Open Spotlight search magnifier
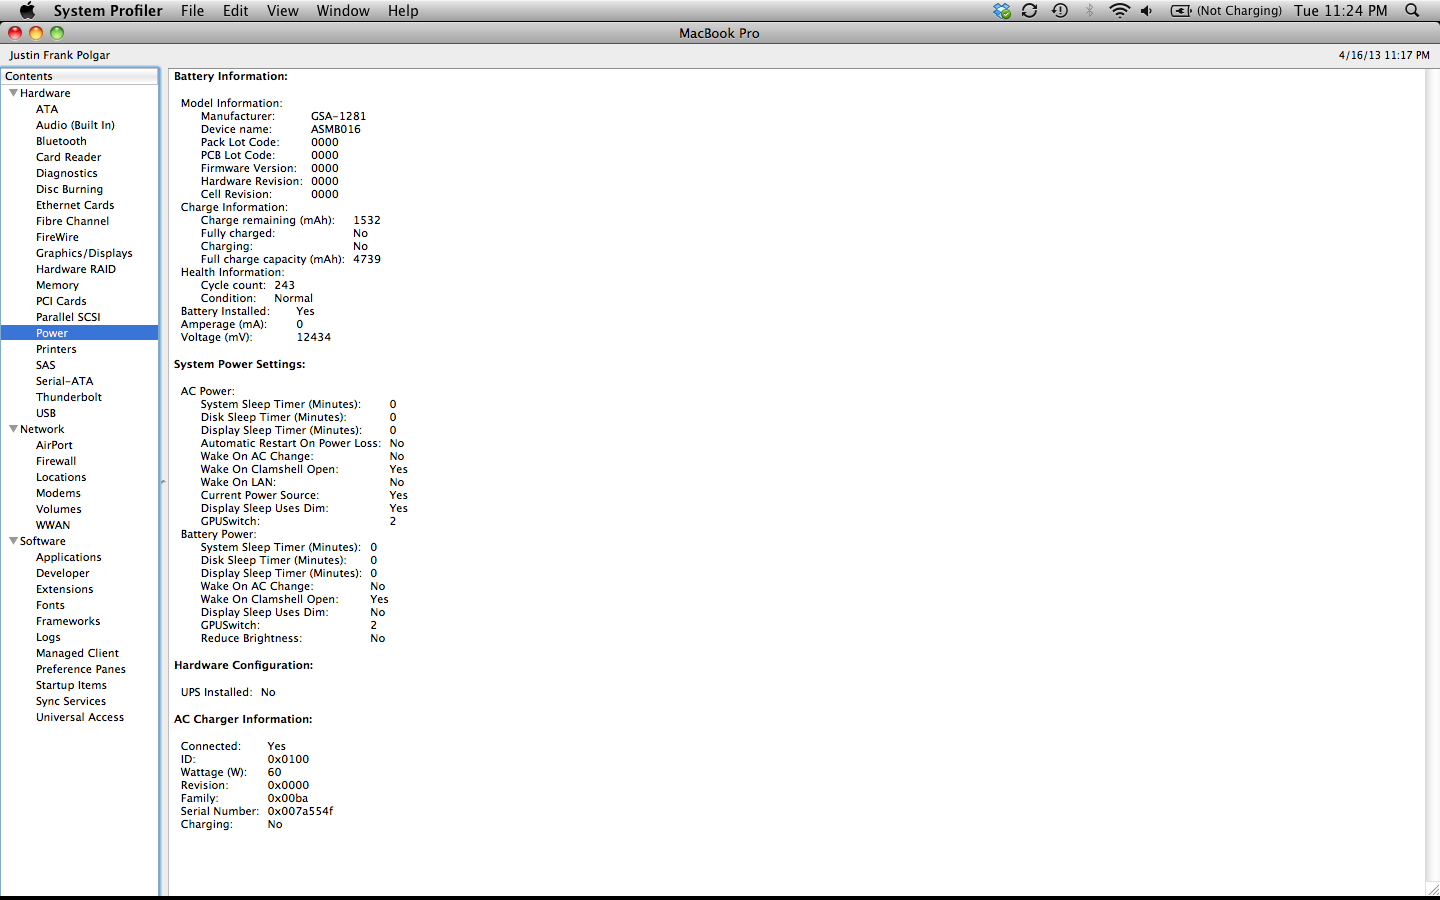The image size is (1440, 900). pos(1412,10)
